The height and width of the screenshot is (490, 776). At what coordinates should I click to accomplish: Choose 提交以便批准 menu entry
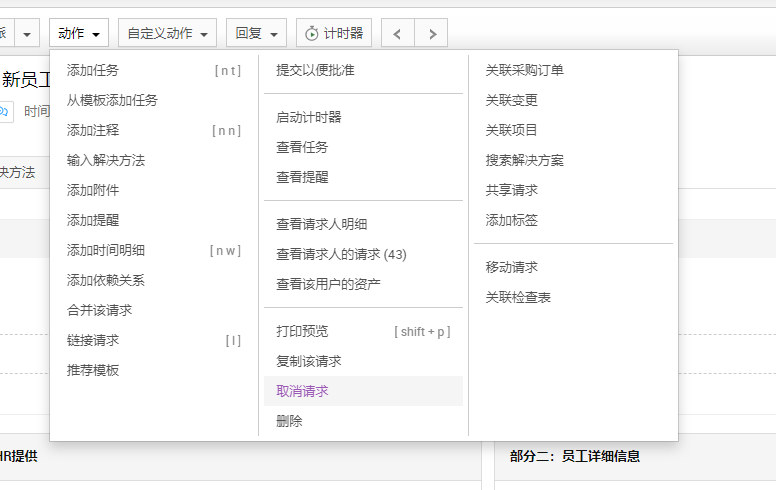tap(315, 70)
